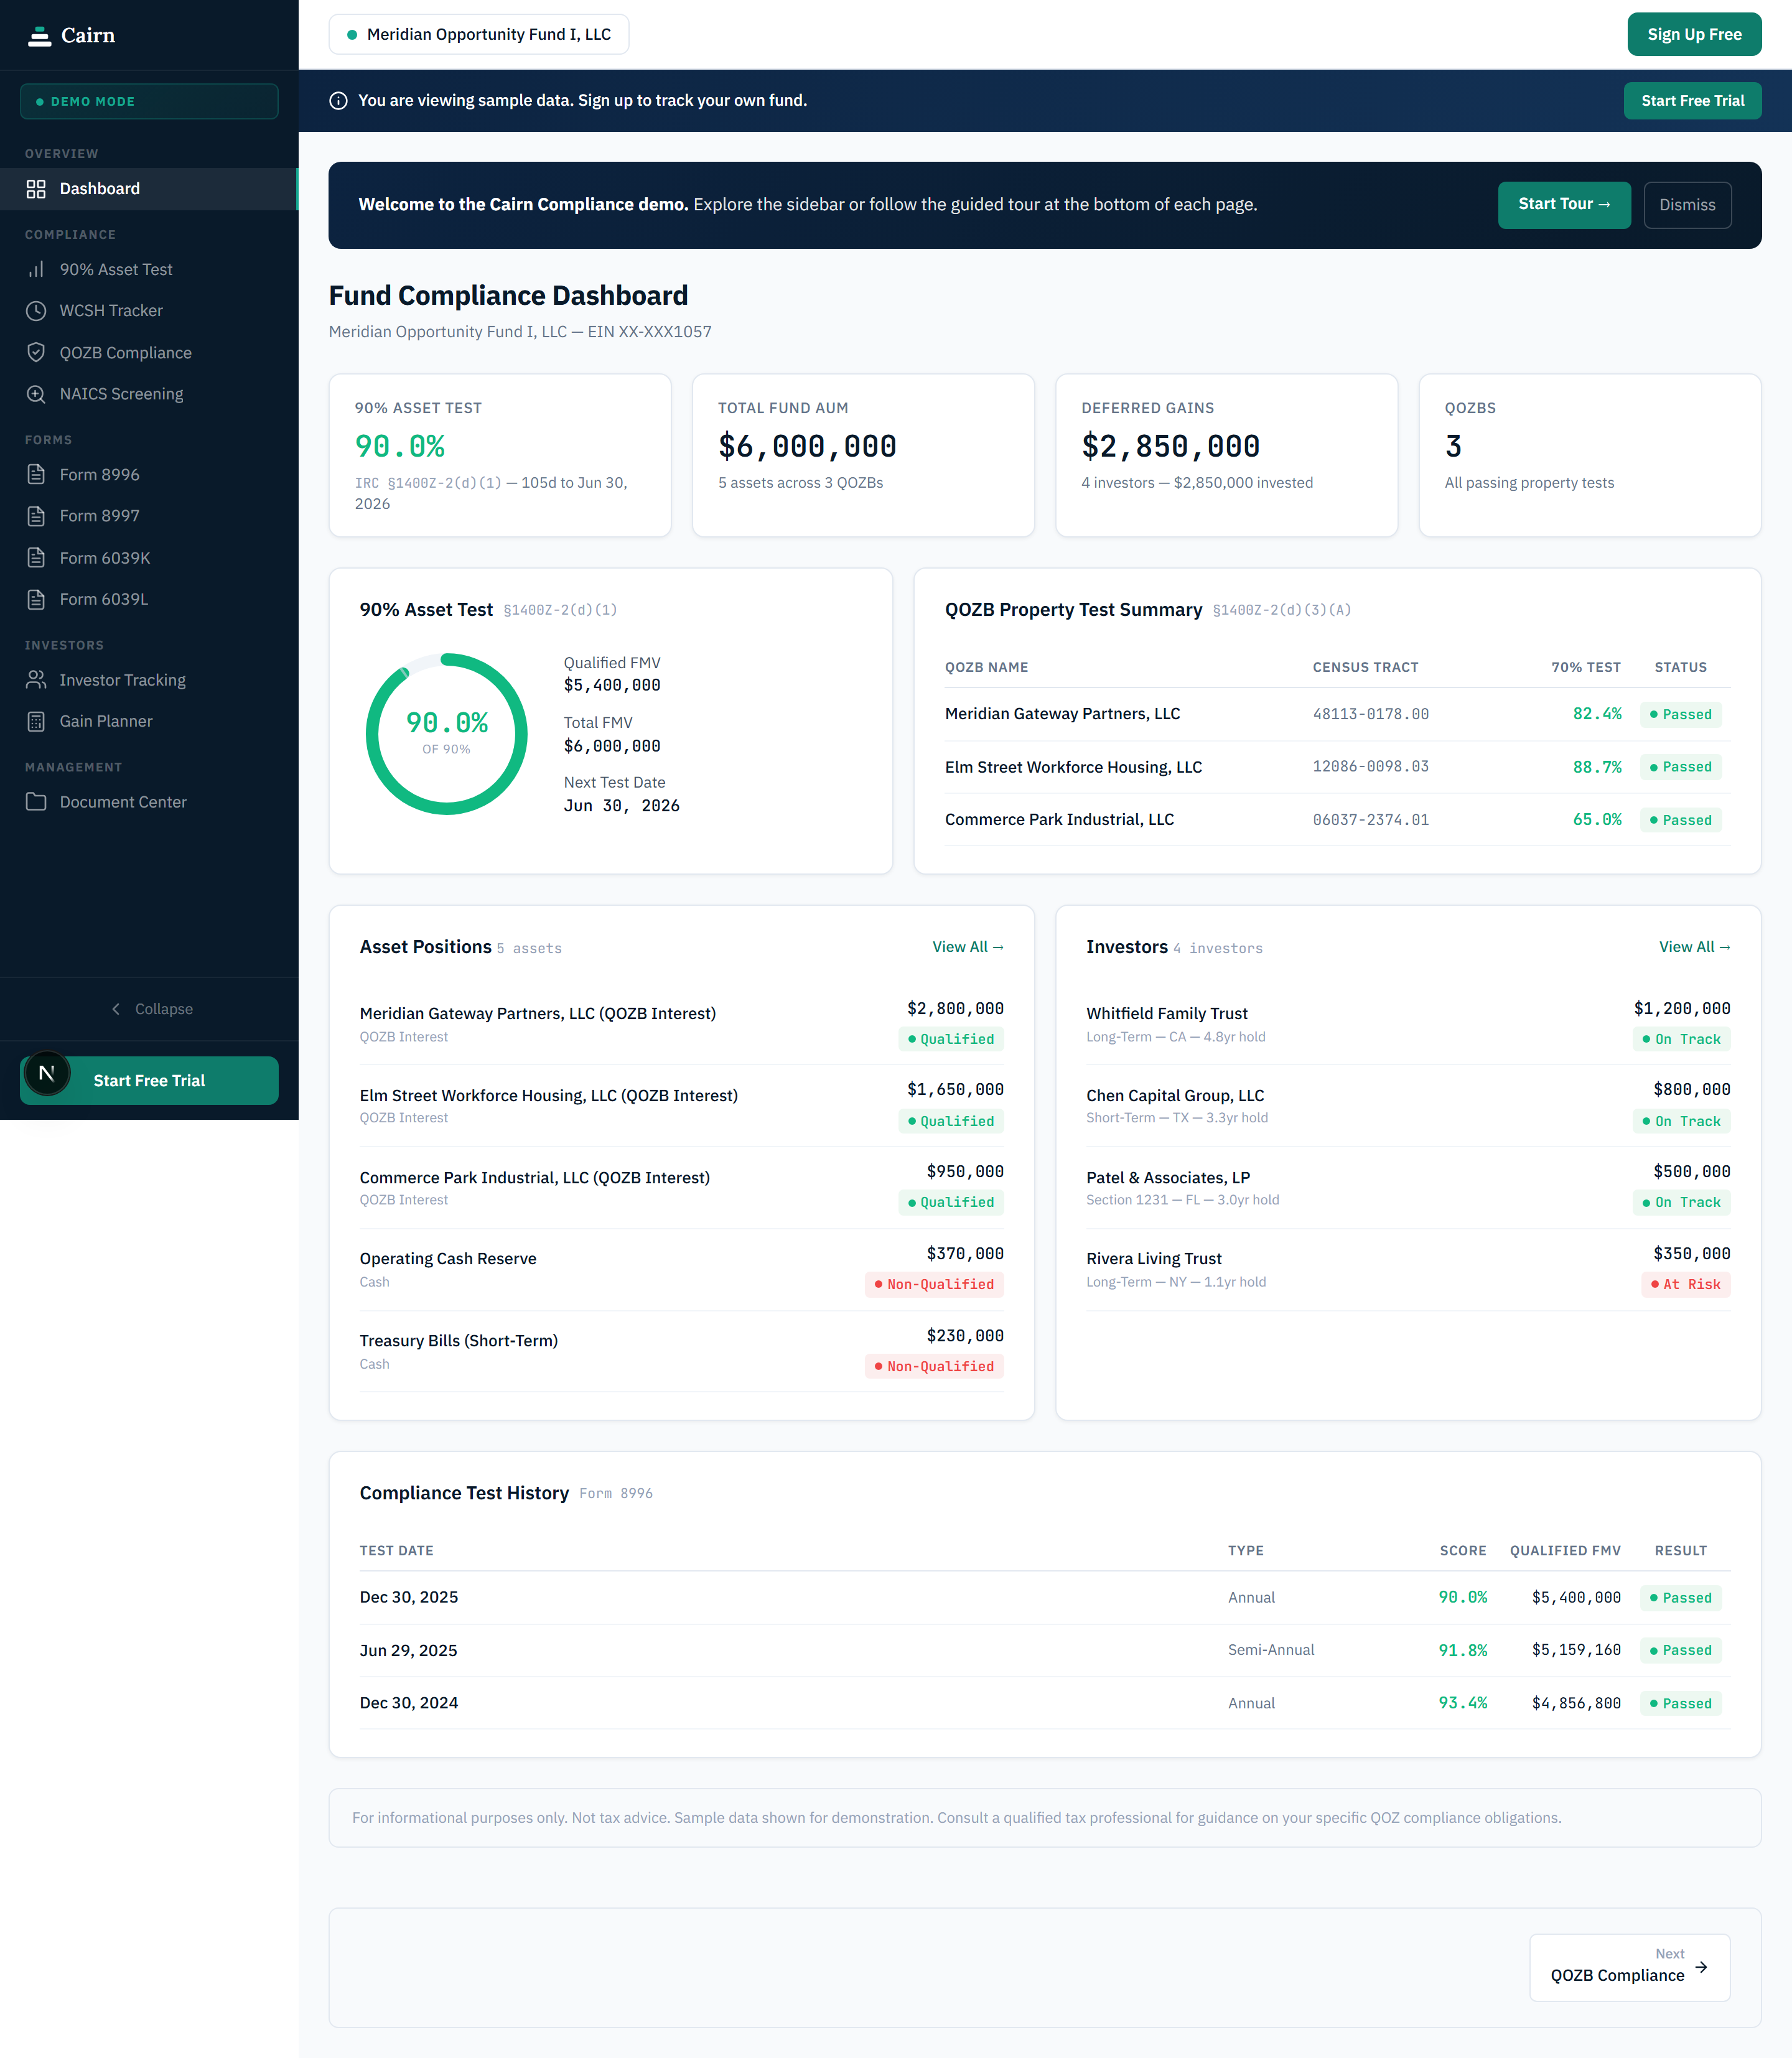View all asset positions
1792x2058 pixels.
pos(968,947)
